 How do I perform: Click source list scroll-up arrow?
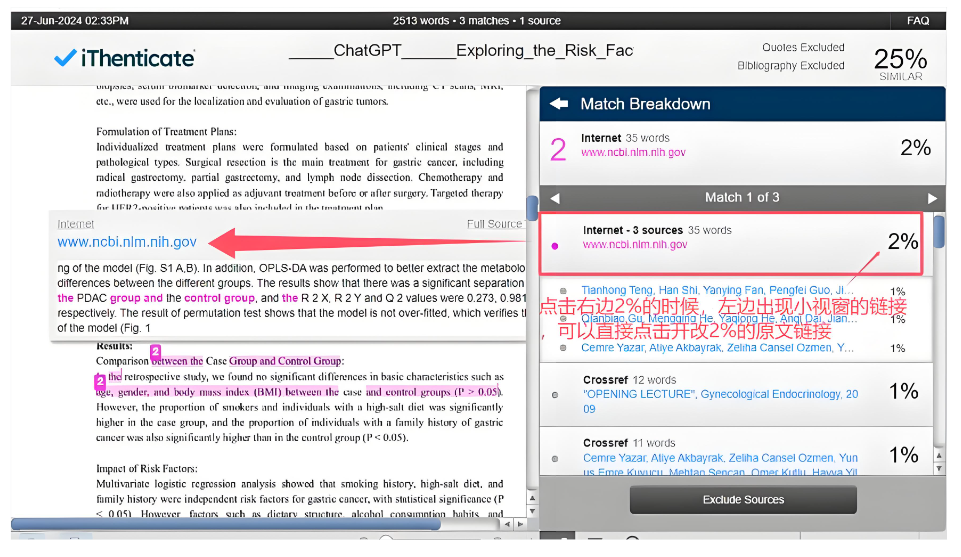pyautogui.click(x=939, y=455)
